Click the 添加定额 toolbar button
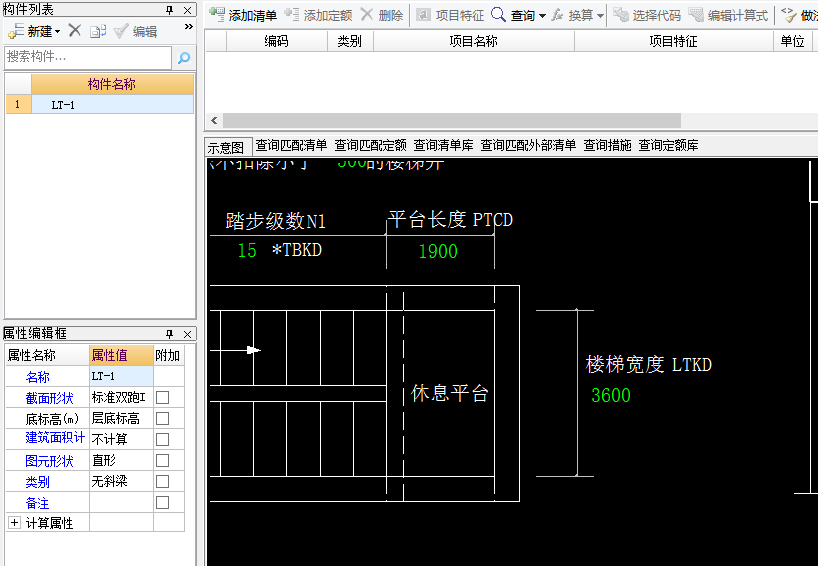818x566 pixels. [x=318, y=15]
